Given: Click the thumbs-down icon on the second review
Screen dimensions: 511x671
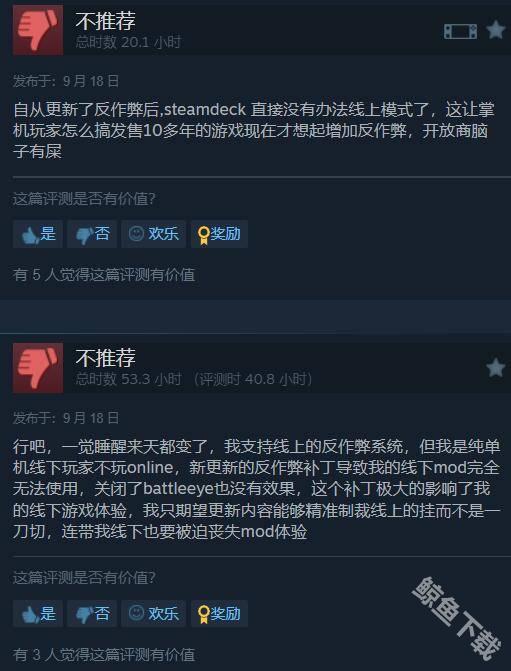Looking at the screenshot, I should pyautogui.click(x=38, y=368).
